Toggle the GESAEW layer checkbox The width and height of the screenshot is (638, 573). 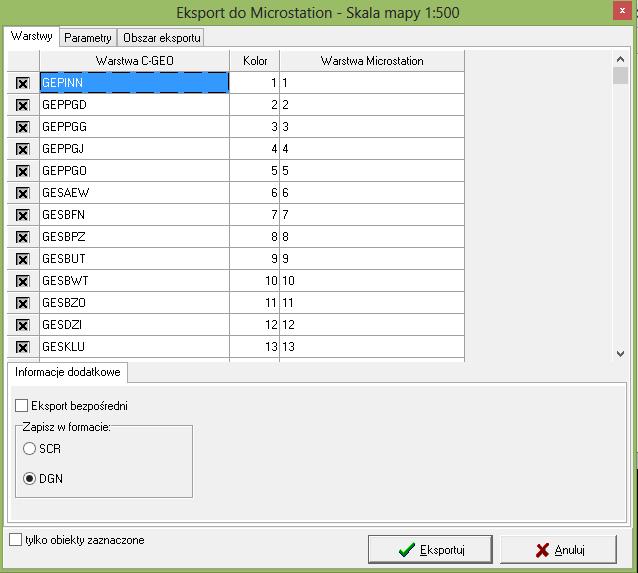pos(22,193)
